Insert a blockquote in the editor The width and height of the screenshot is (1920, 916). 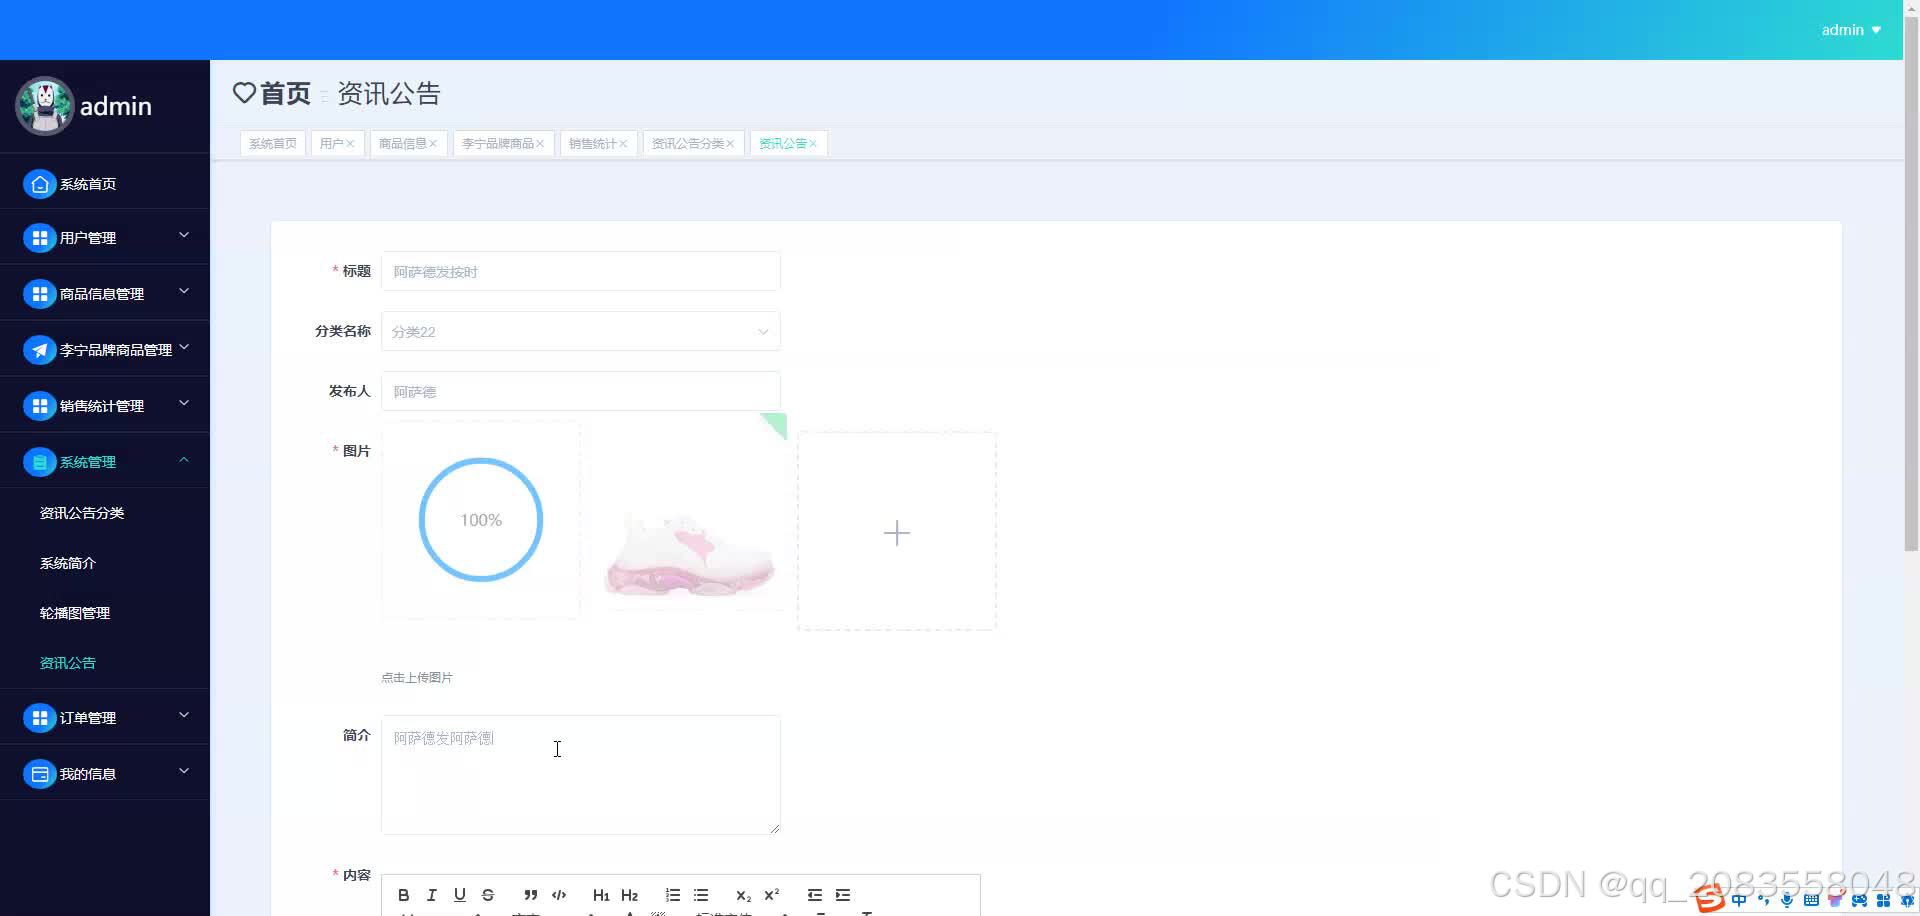531,895
